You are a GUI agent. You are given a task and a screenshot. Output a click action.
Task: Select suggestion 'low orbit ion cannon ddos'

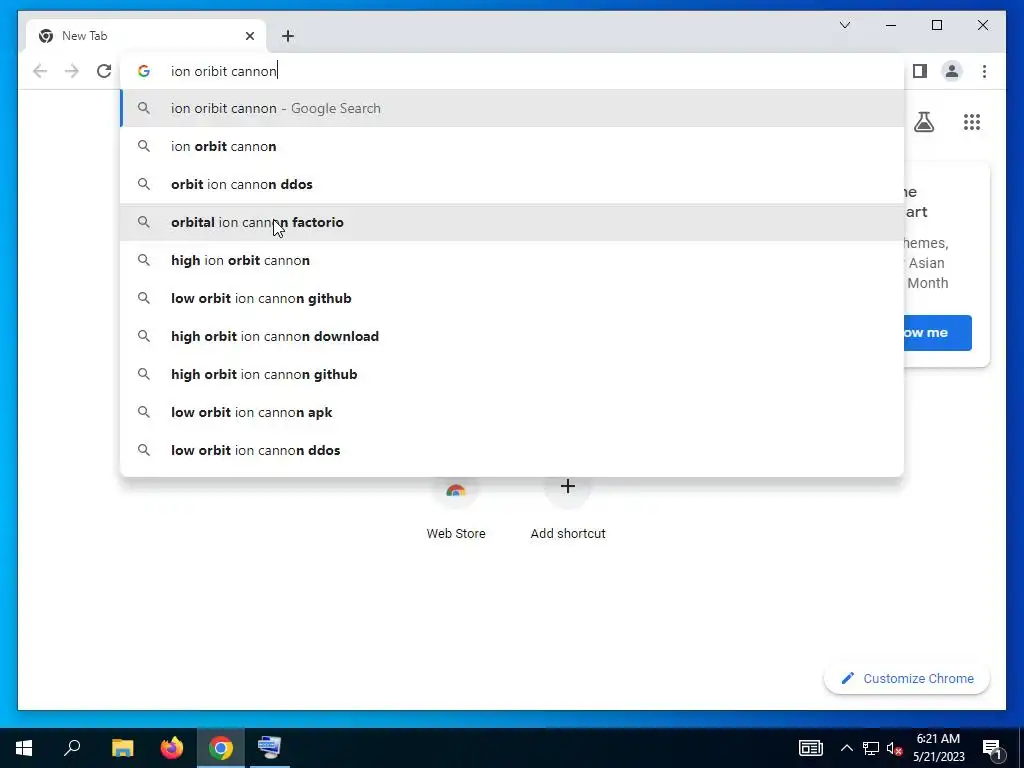coord(513,450)
